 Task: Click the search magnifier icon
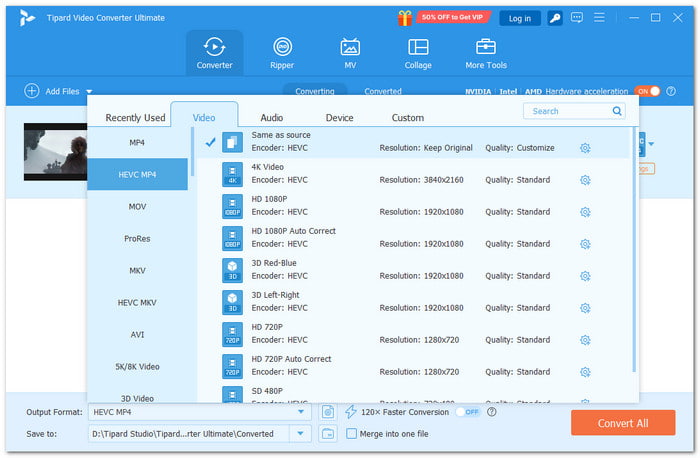tap(617, 111)
